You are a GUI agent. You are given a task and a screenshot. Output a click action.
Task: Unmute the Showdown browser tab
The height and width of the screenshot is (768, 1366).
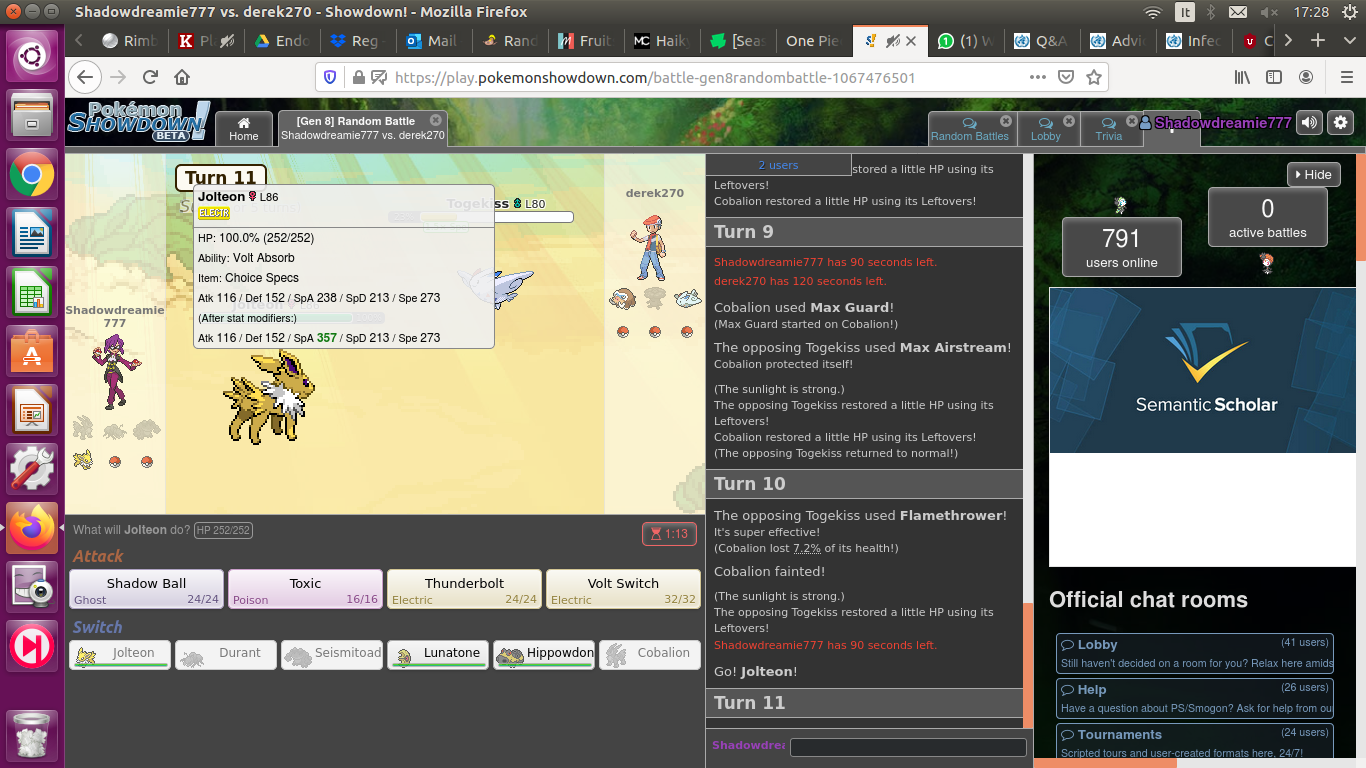pos(894,41)
